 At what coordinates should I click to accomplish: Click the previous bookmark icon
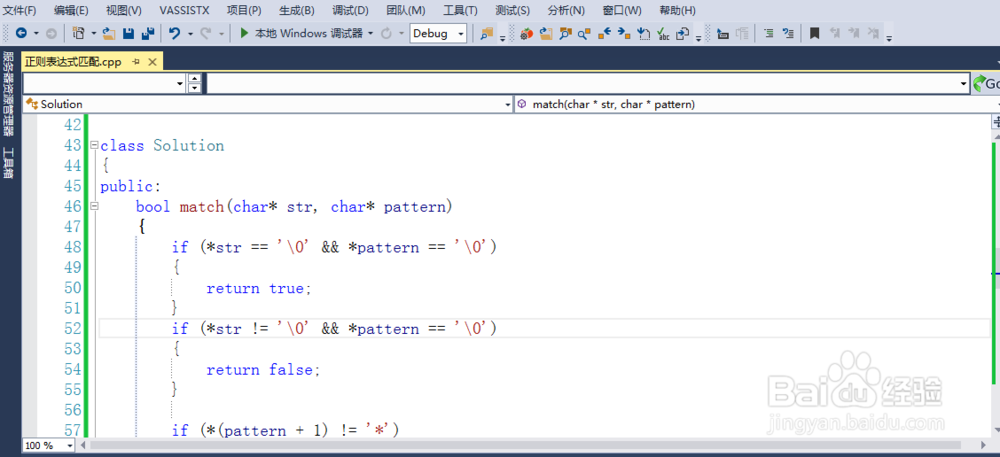pyautogui.click(x=834, y=33)
